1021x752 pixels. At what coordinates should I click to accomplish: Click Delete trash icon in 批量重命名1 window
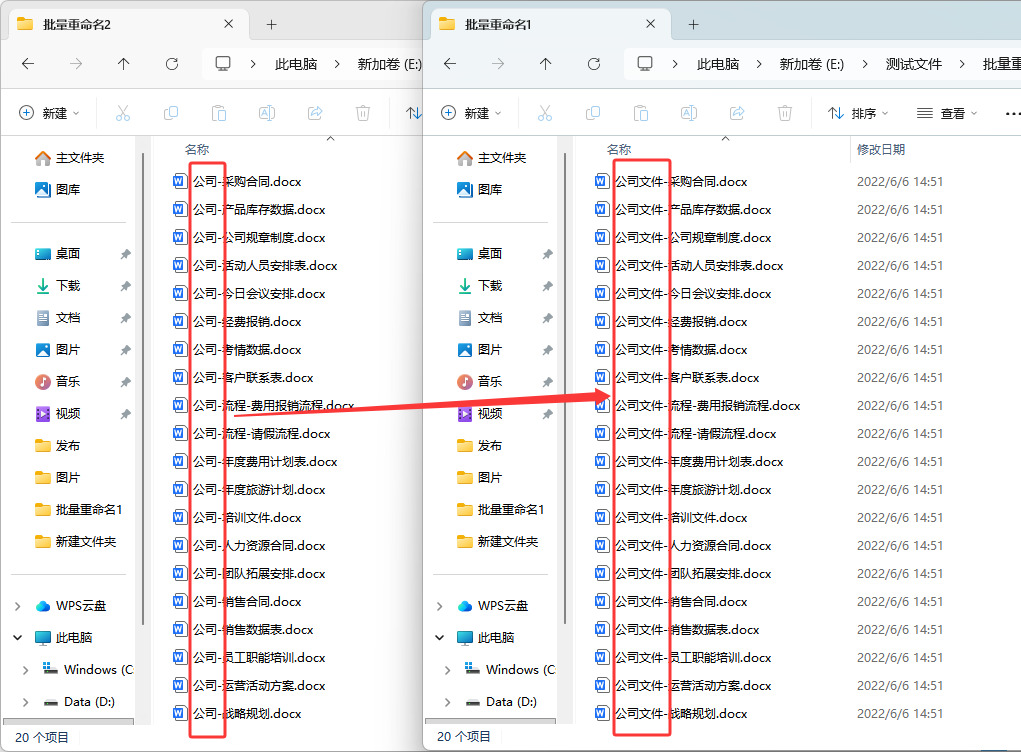point(785,113)
